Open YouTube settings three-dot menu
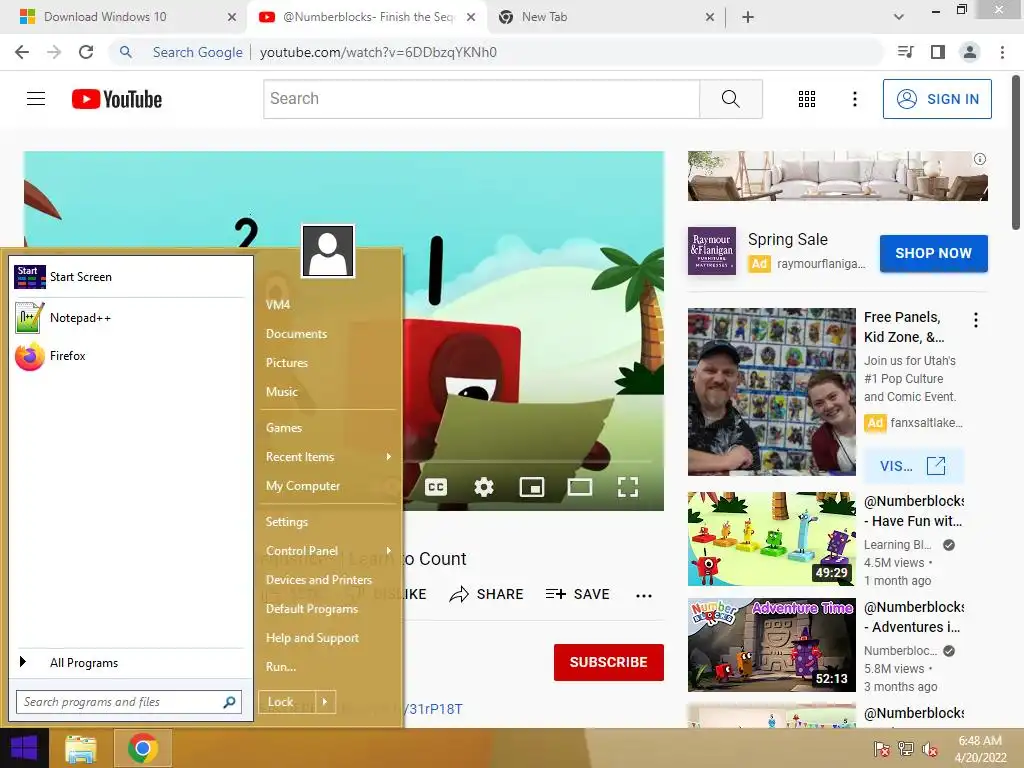This screenshot has height=768, width=1024. point(854,99)
